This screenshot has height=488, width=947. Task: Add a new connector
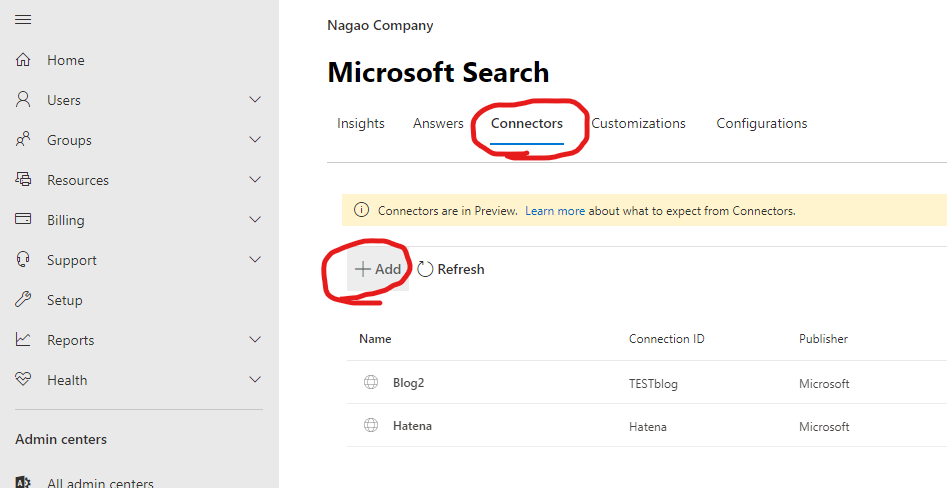pyautogui.click(x=378, y=269)
